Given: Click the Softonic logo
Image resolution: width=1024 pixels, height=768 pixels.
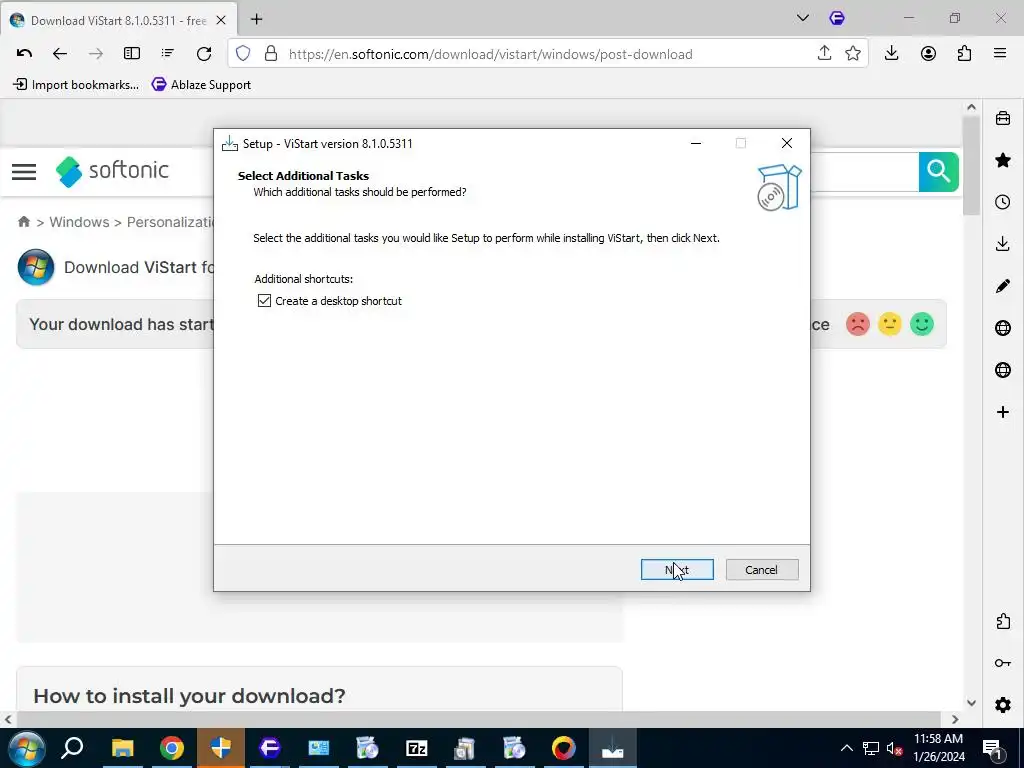Looking at the screenshot, I should click(x=112, y=171).
